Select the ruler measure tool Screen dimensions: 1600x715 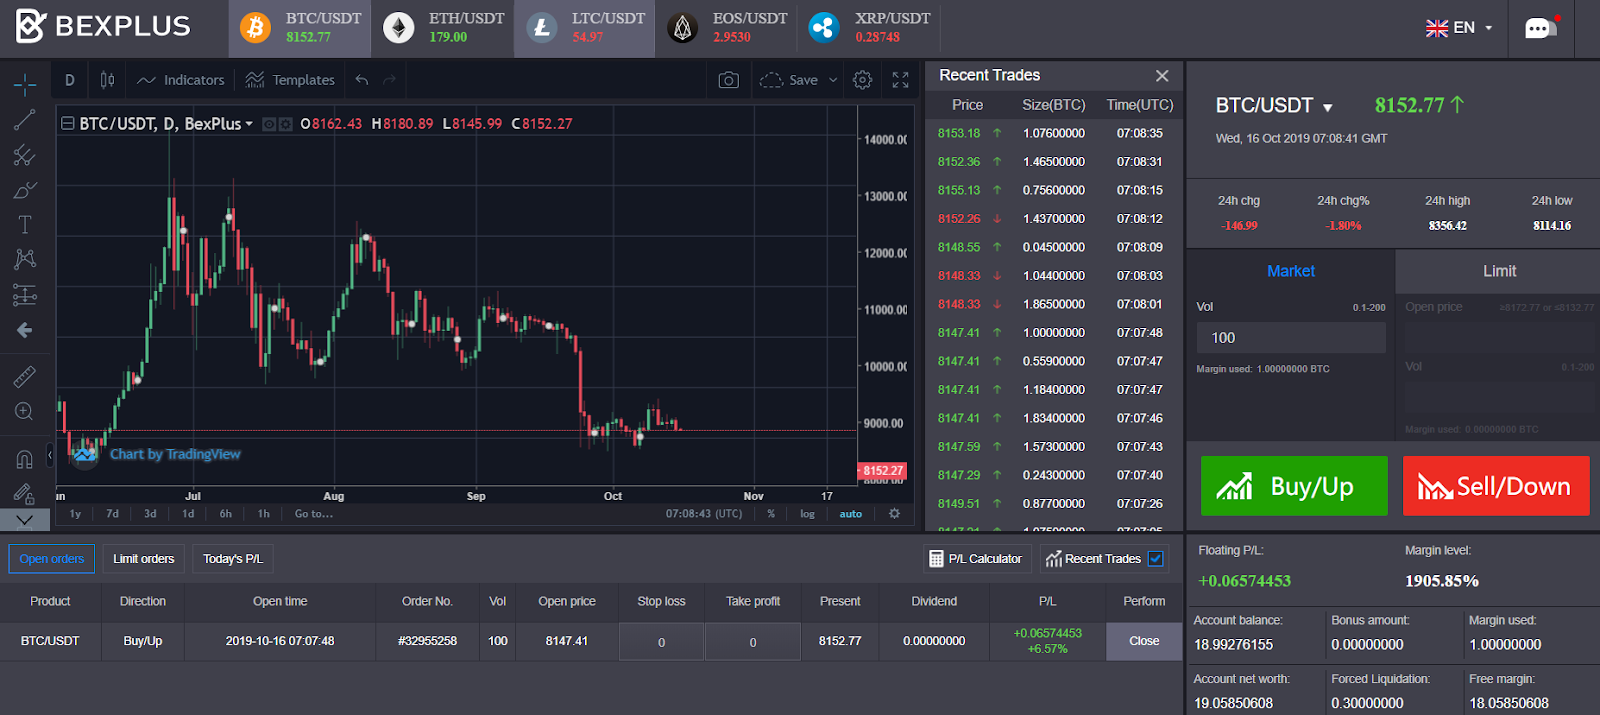click(x=25, y=377)
